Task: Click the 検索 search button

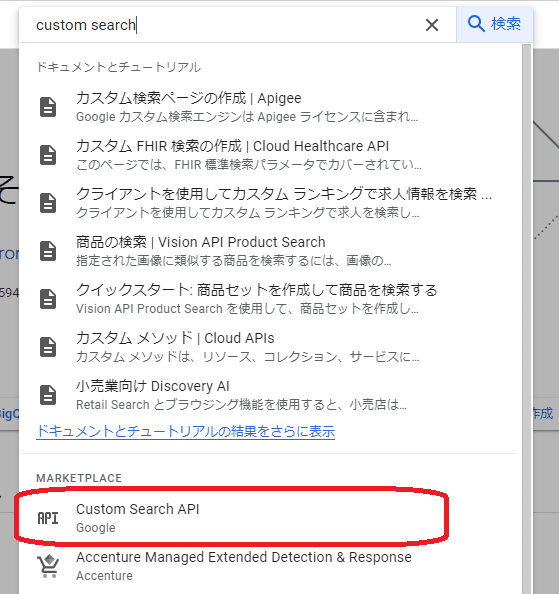Action: coord(495,24)
